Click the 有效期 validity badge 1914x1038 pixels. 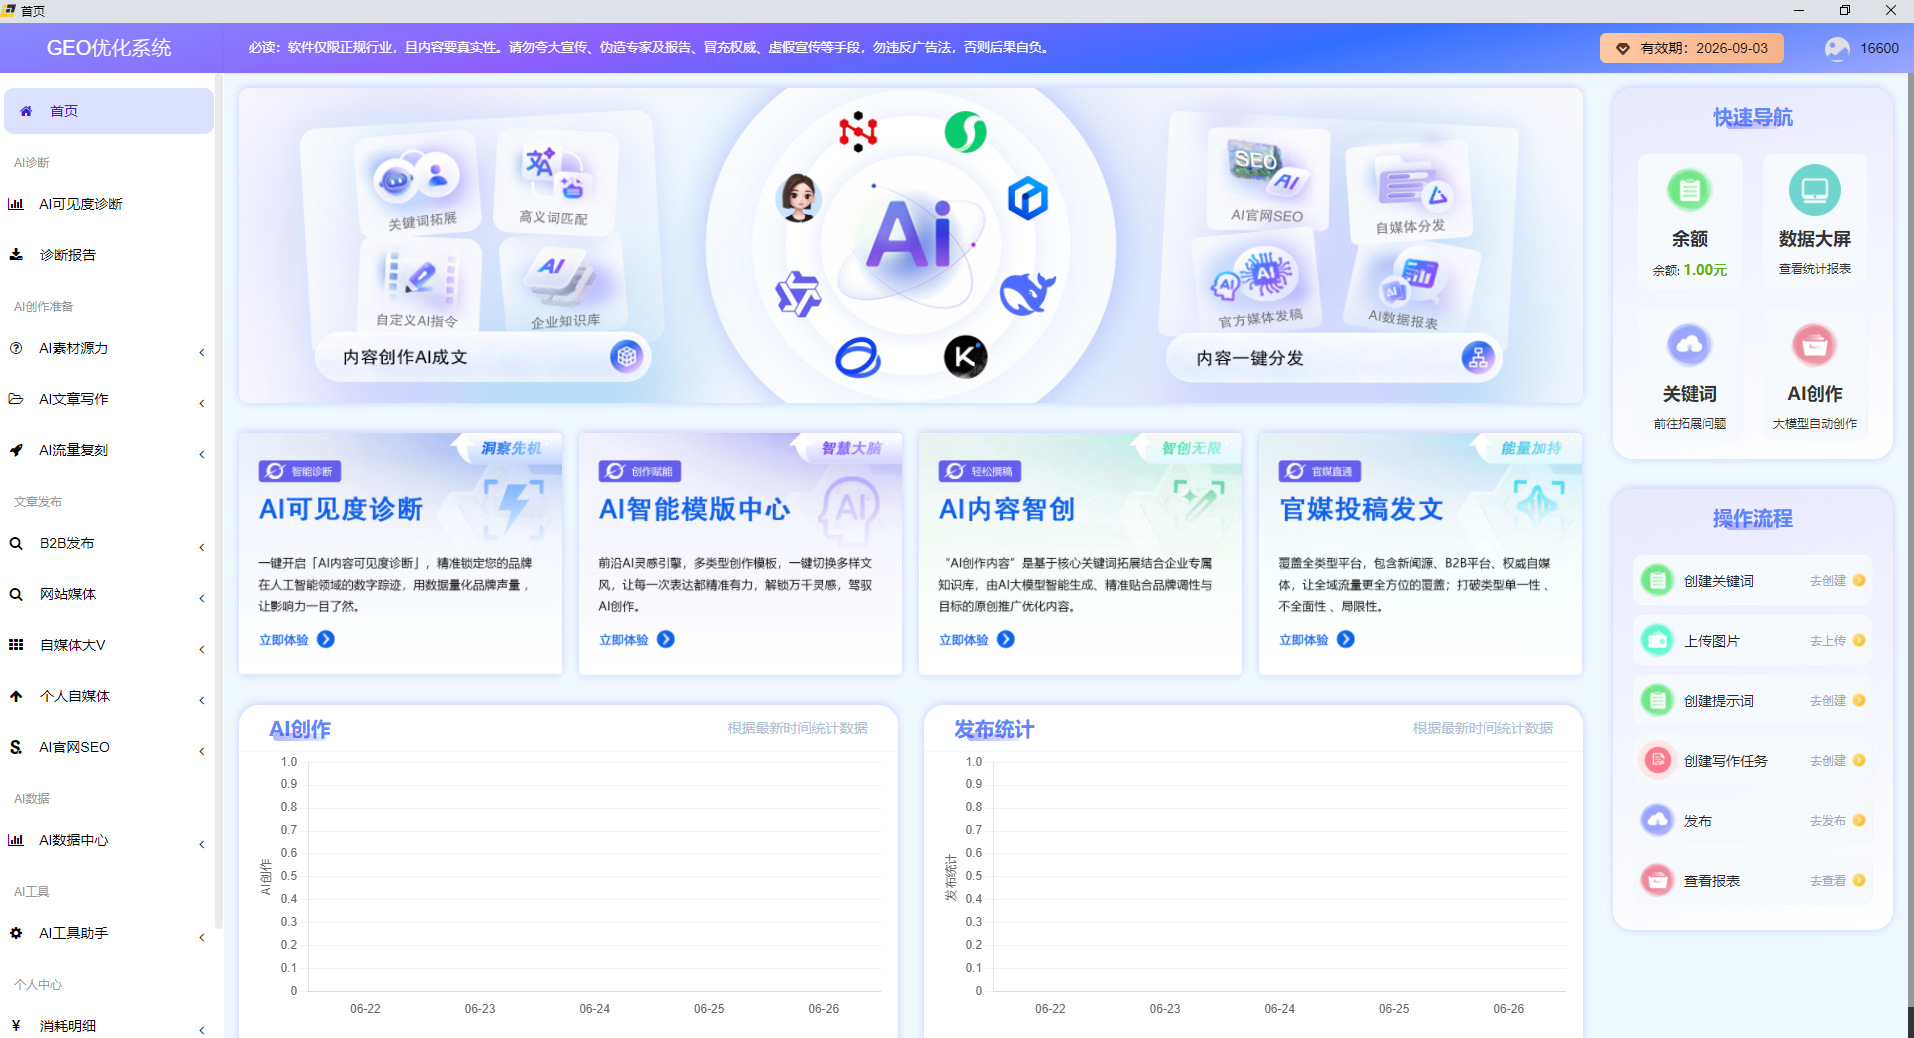pos(1691,48)
